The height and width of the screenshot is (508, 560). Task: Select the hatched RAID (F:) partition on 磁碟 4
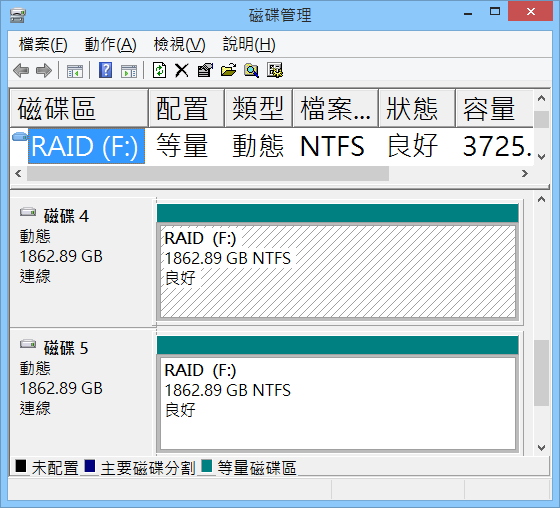338,271
